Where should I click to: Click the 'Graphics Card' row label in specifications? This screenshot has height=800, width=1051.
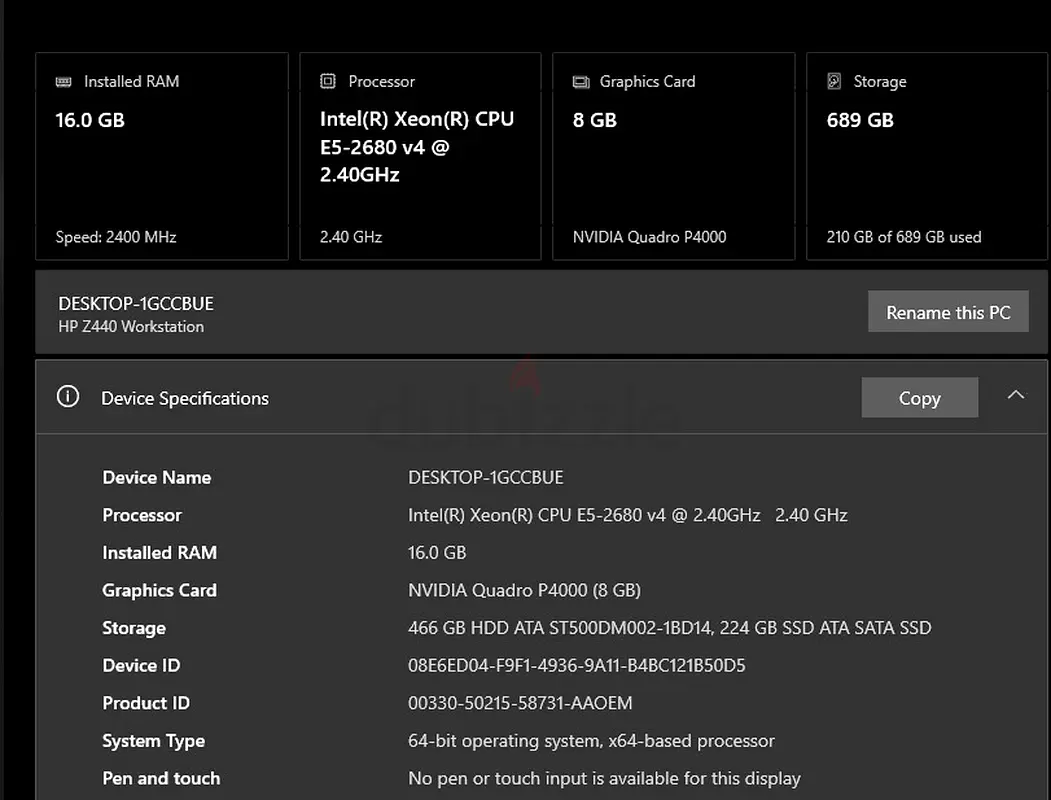[160, 590]
